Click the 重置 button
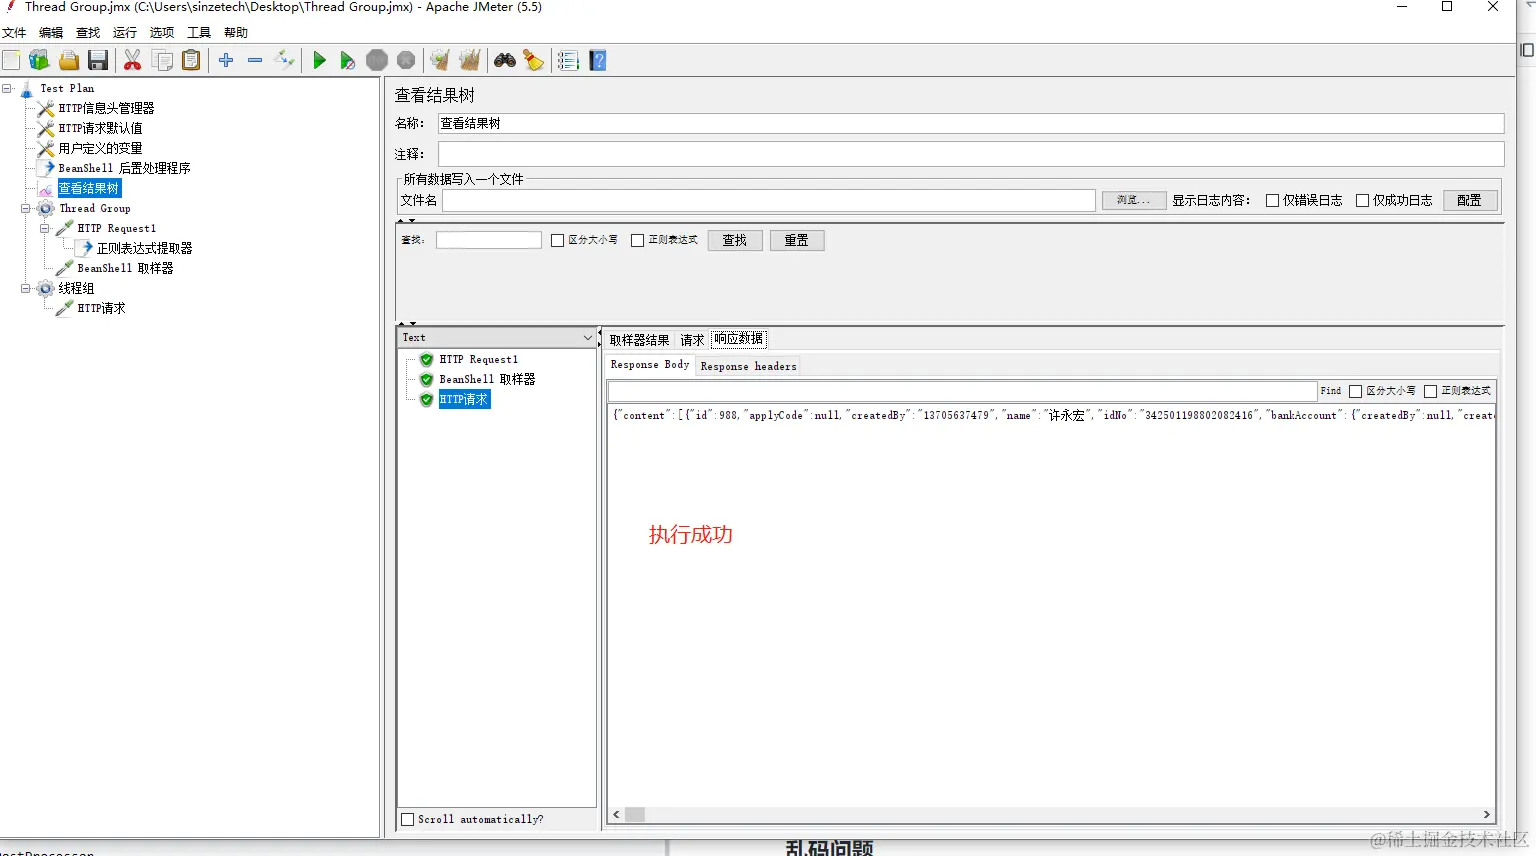Viewport: 1536px width, 856px height. 797,240
